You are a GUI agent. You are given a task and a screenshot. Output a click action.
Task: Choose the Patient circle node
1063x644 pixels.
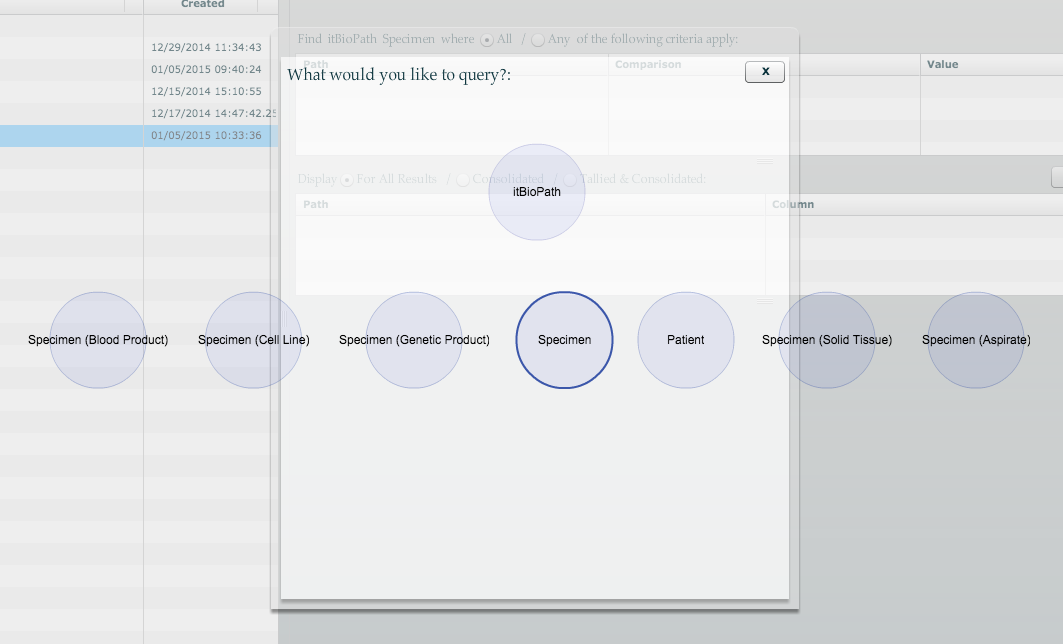click(x=685, y=340)
